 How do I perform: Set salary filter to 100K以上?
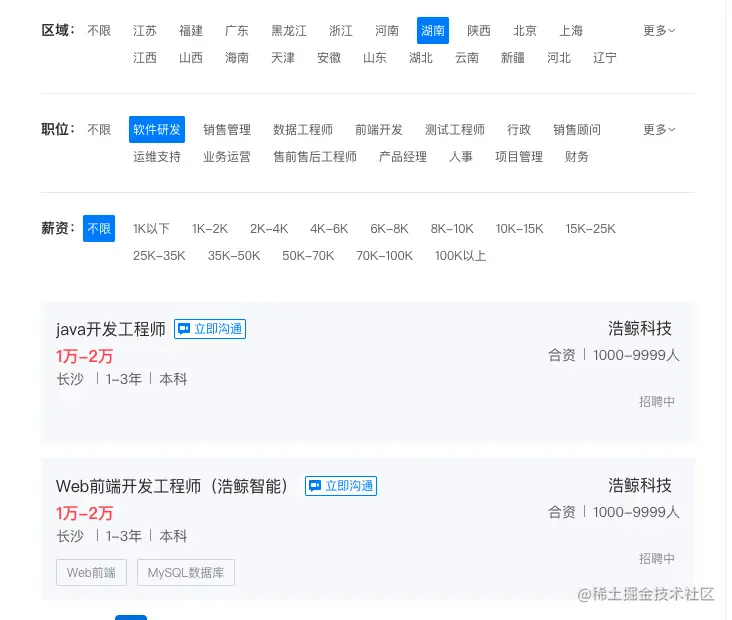coord(460,256)
